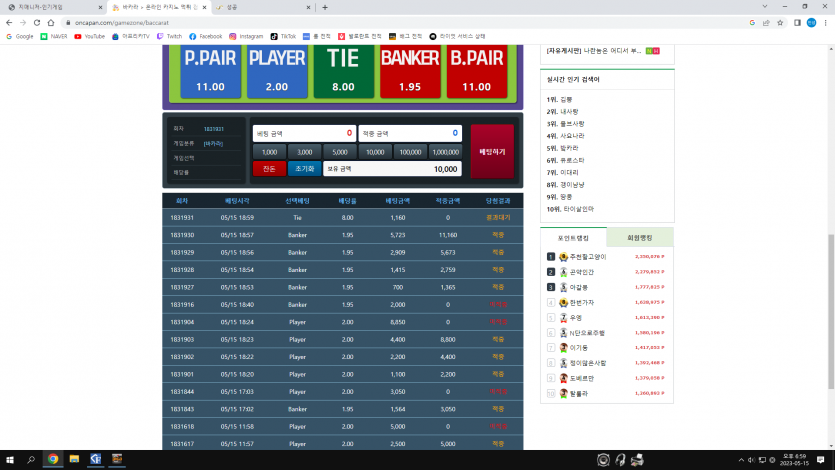Screen dimensions: 835x470
Task: Add the 10,000 chip amount
Action: point(375,152)
